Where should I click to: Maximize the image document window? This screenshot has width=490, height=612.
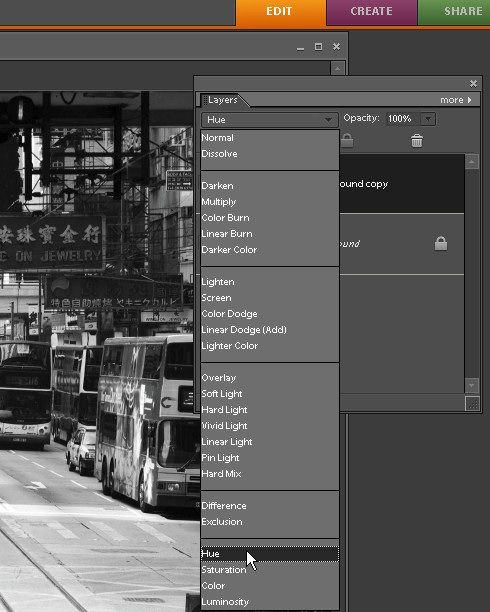click(x=319, y=47)
